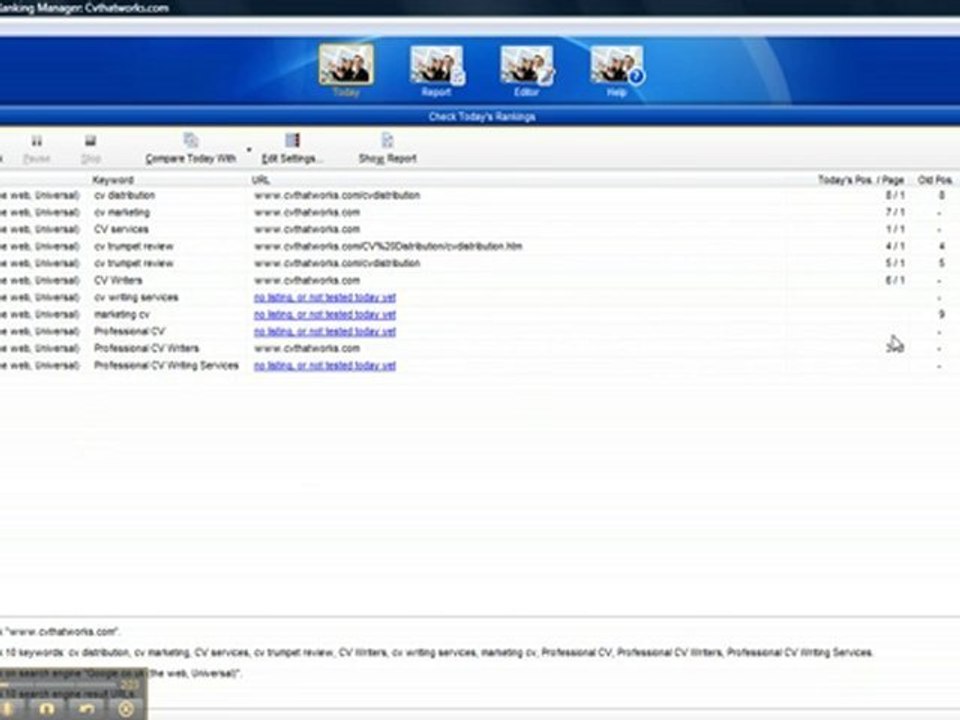The image size is (960, 720).
Task: Open 'no listing' link for Professional CV Writing Services
Action: click(325, 366)
